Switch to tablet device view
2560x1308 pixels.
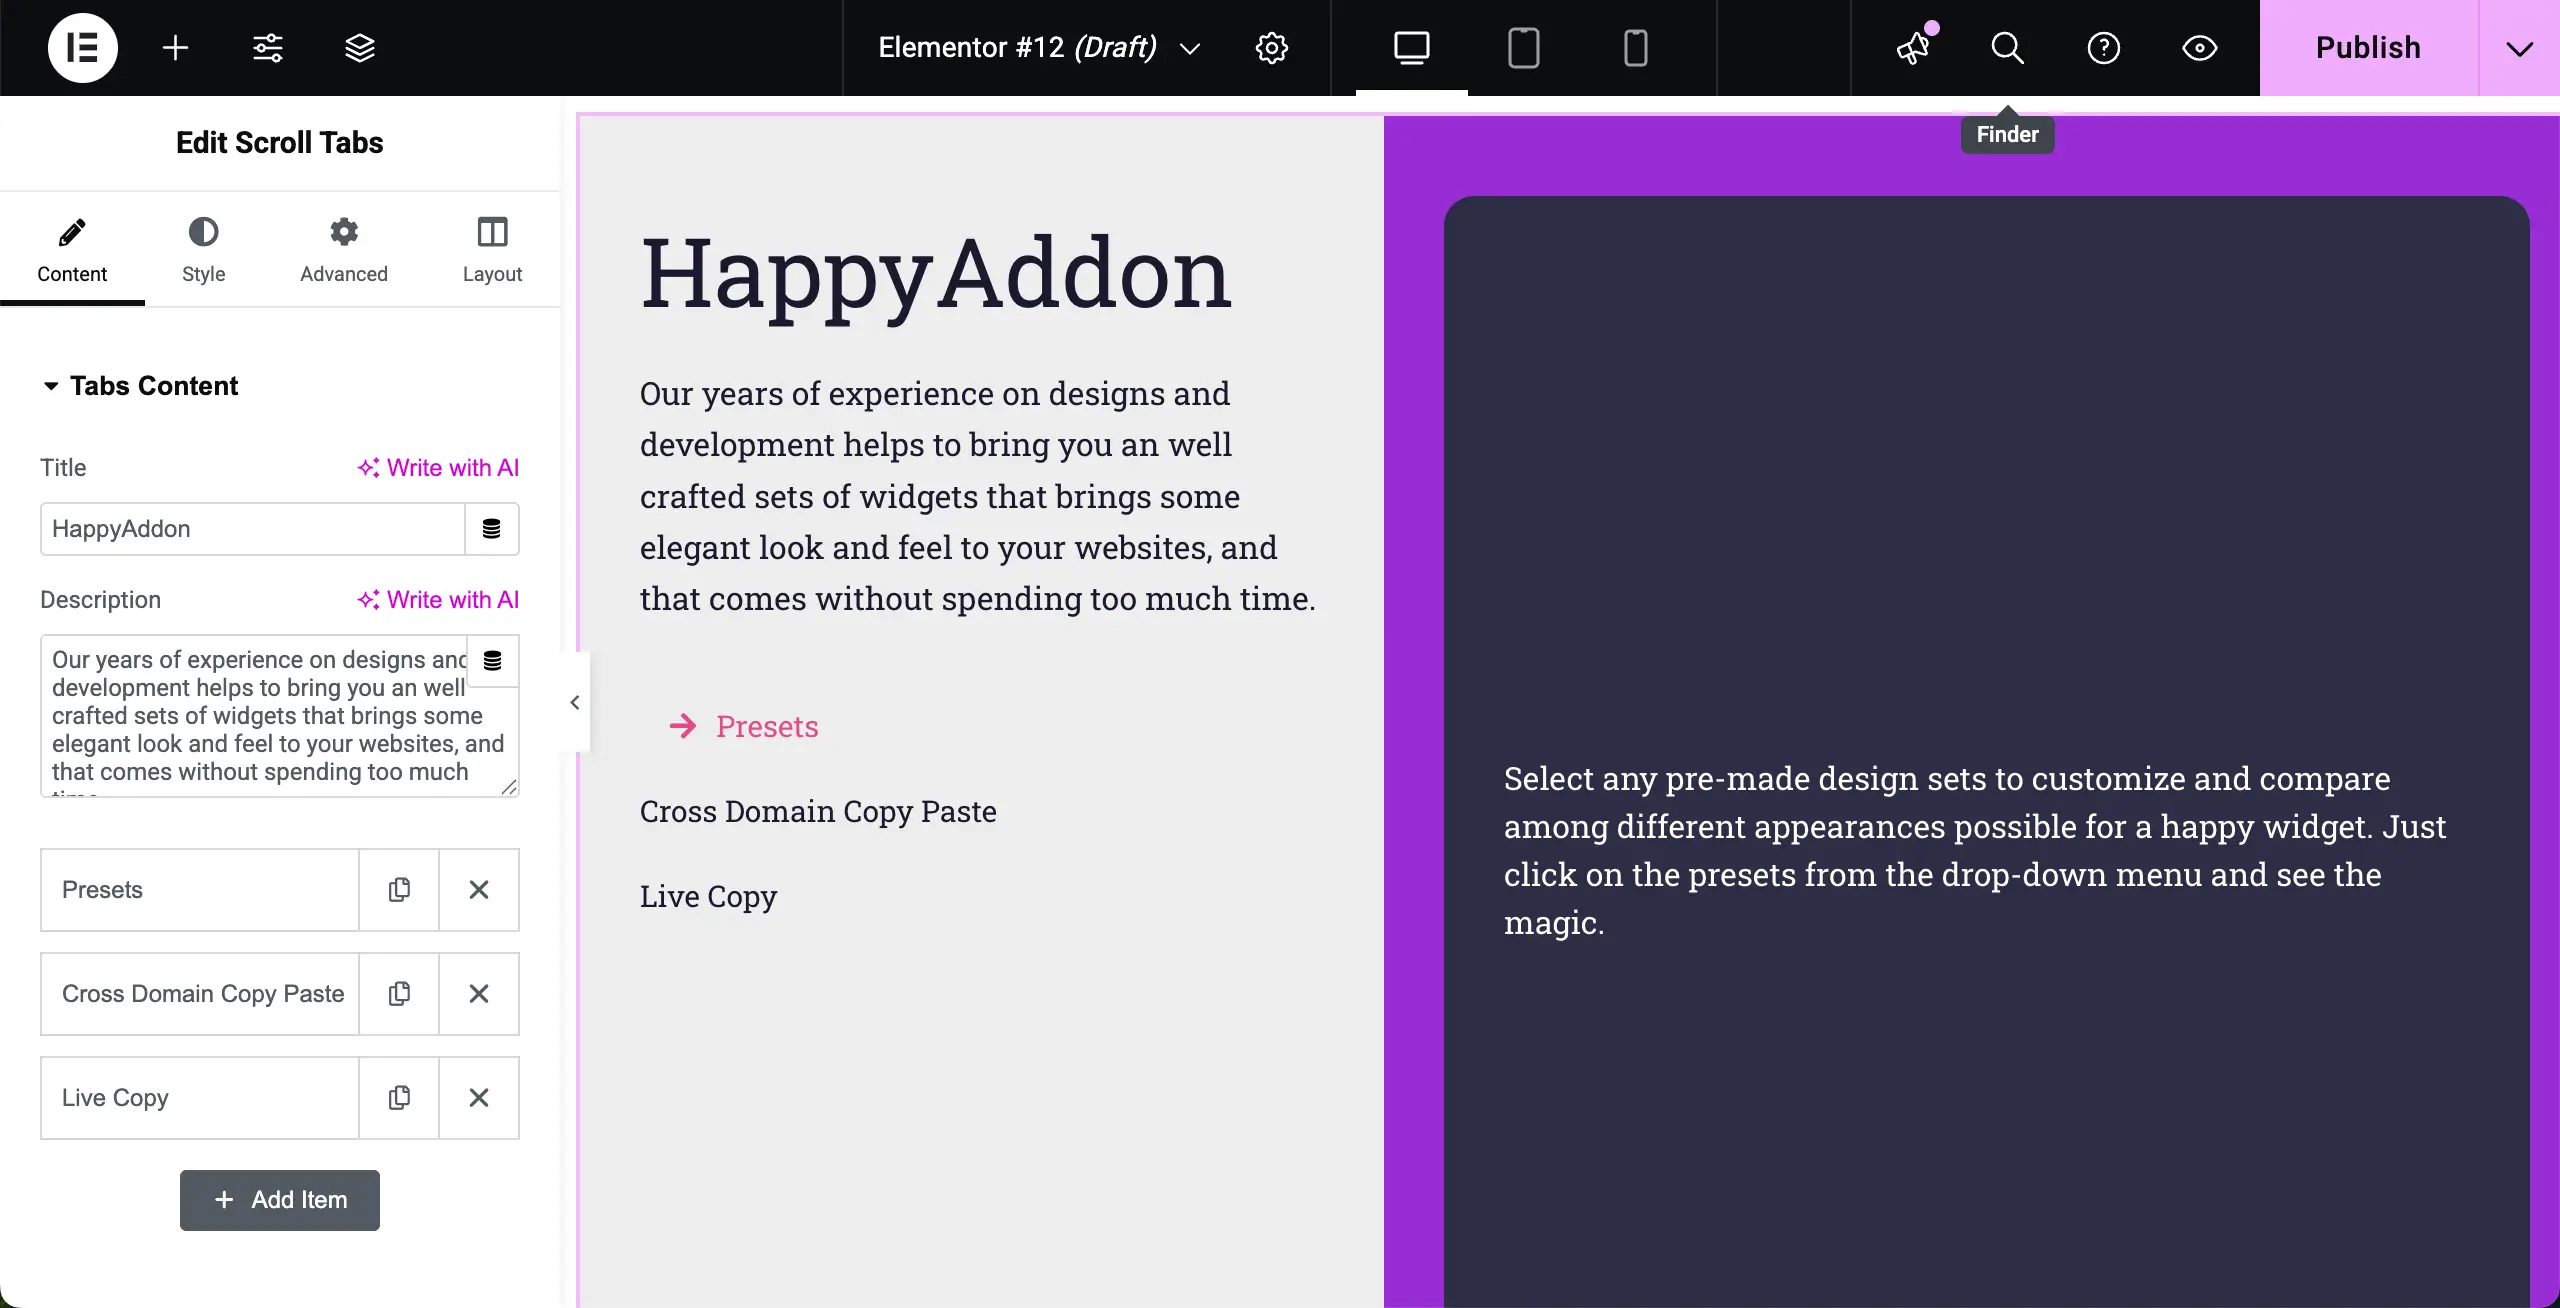[1523, 48]
